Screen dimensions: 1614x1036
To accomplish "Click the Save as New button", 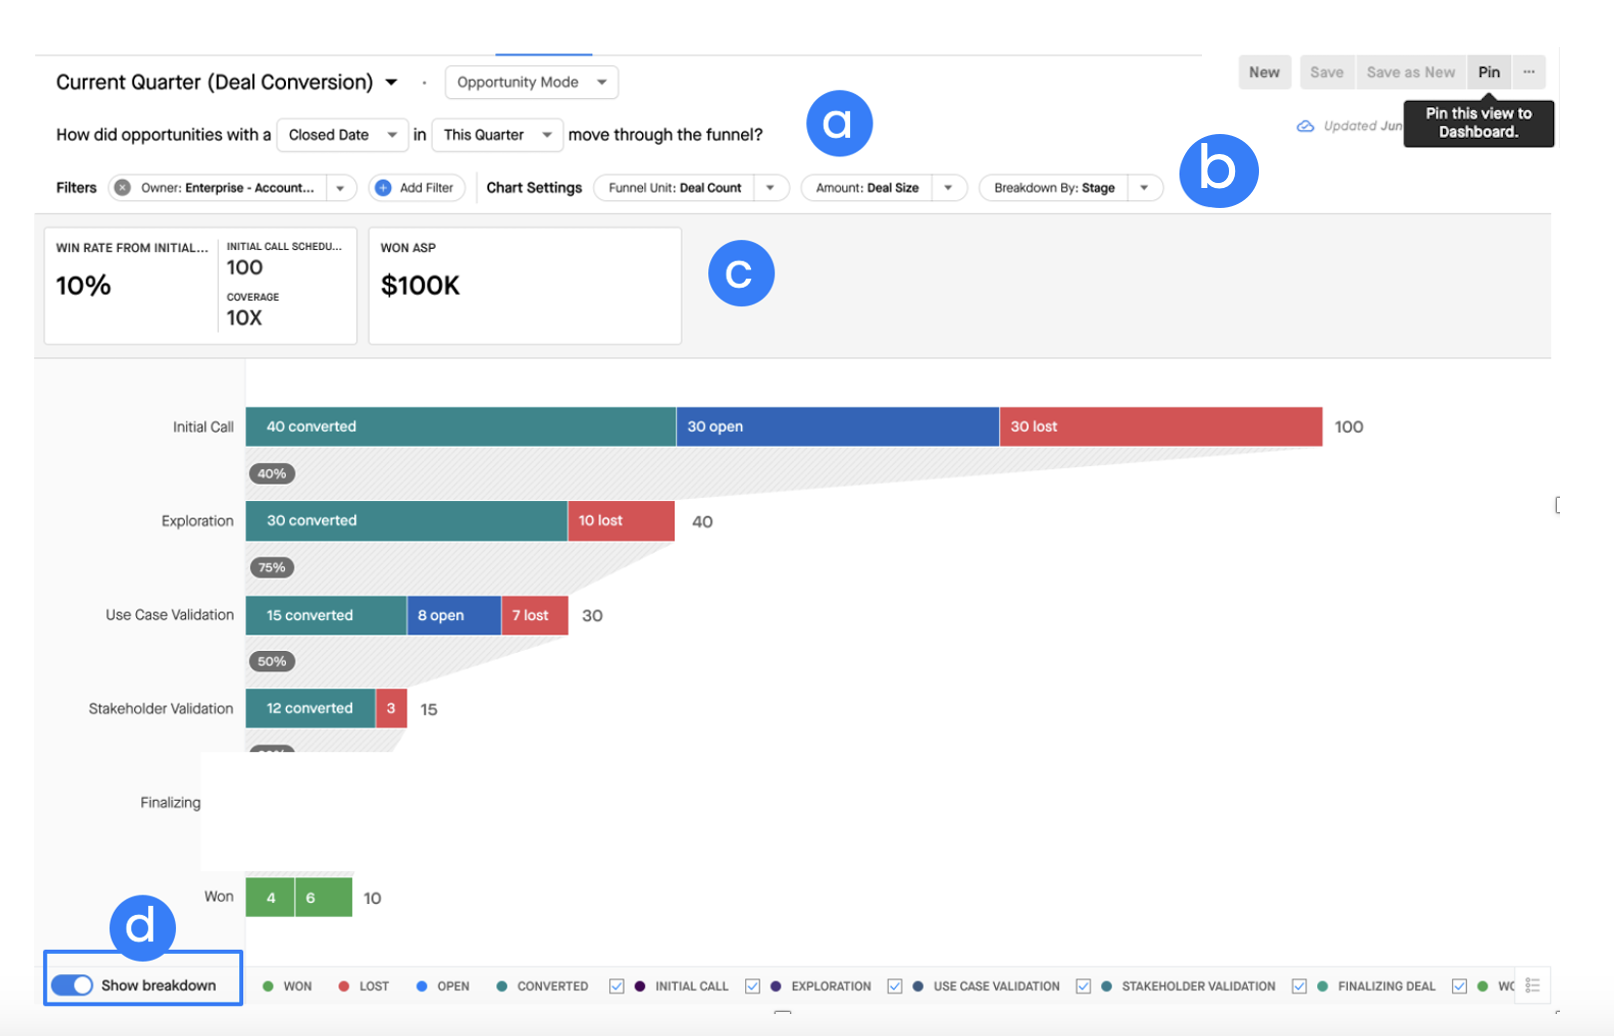I will click(1410, 72).
